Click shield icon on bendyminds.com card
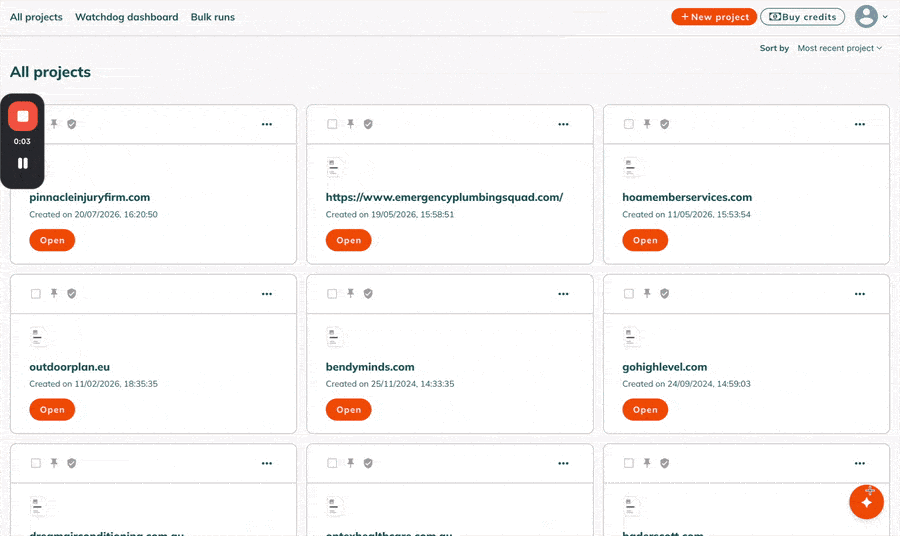The width and height of the screenshot is (900, 536). (x=368, y=293)
